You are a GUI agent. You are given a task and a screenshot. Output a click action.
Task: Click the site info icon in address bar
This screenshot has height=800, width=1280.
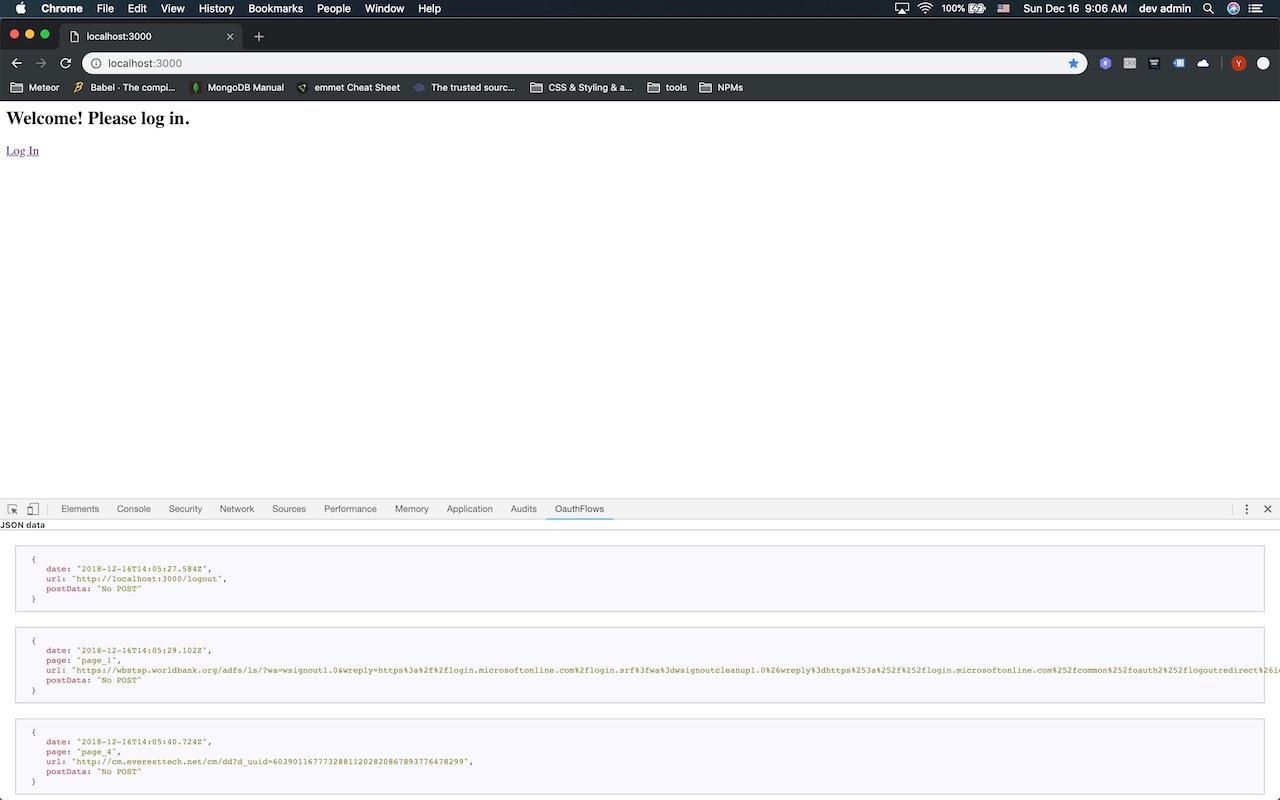[96, 63]
